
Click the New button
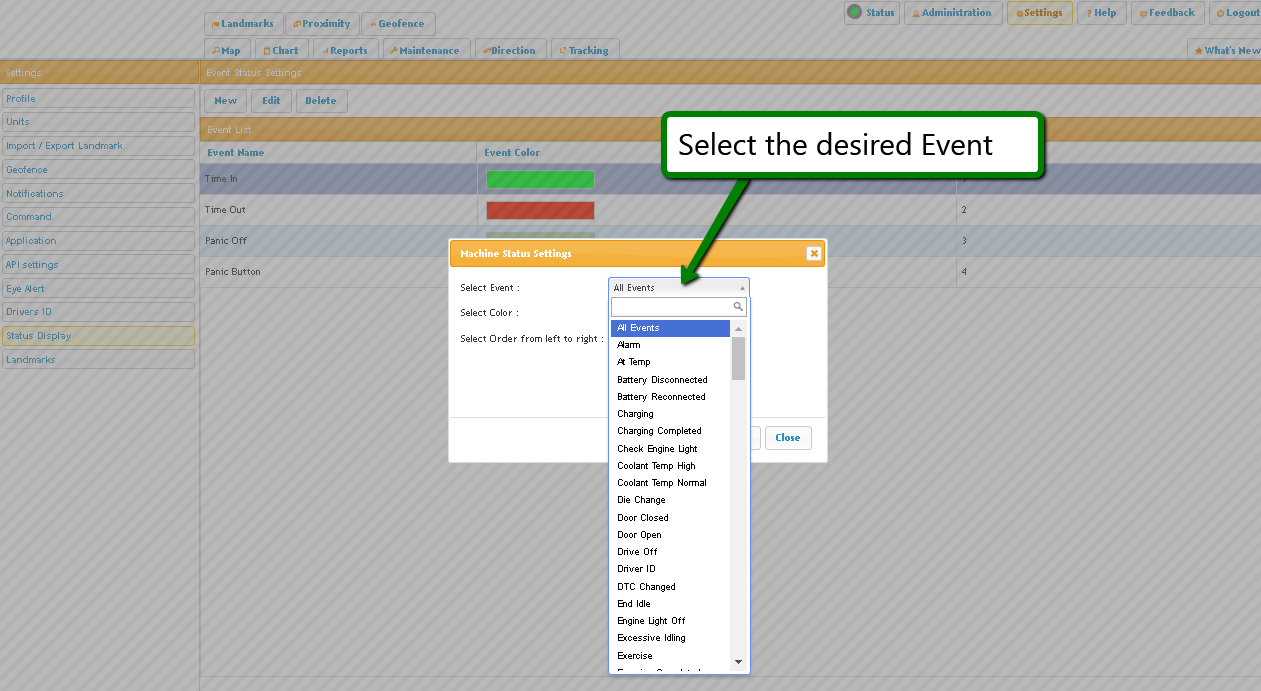pos(225,101)
